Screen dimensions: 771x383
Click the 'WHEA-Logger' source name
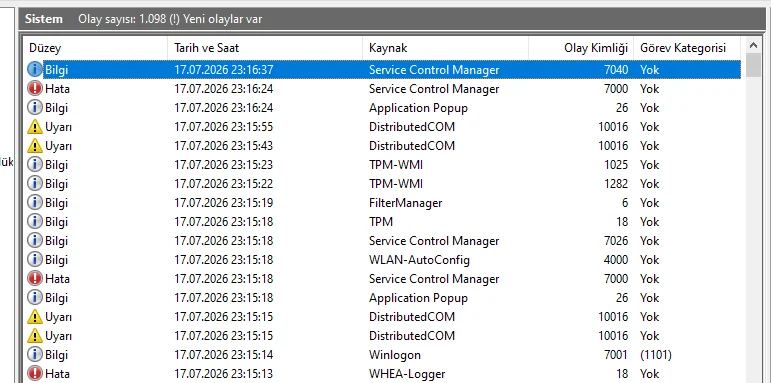407,374
